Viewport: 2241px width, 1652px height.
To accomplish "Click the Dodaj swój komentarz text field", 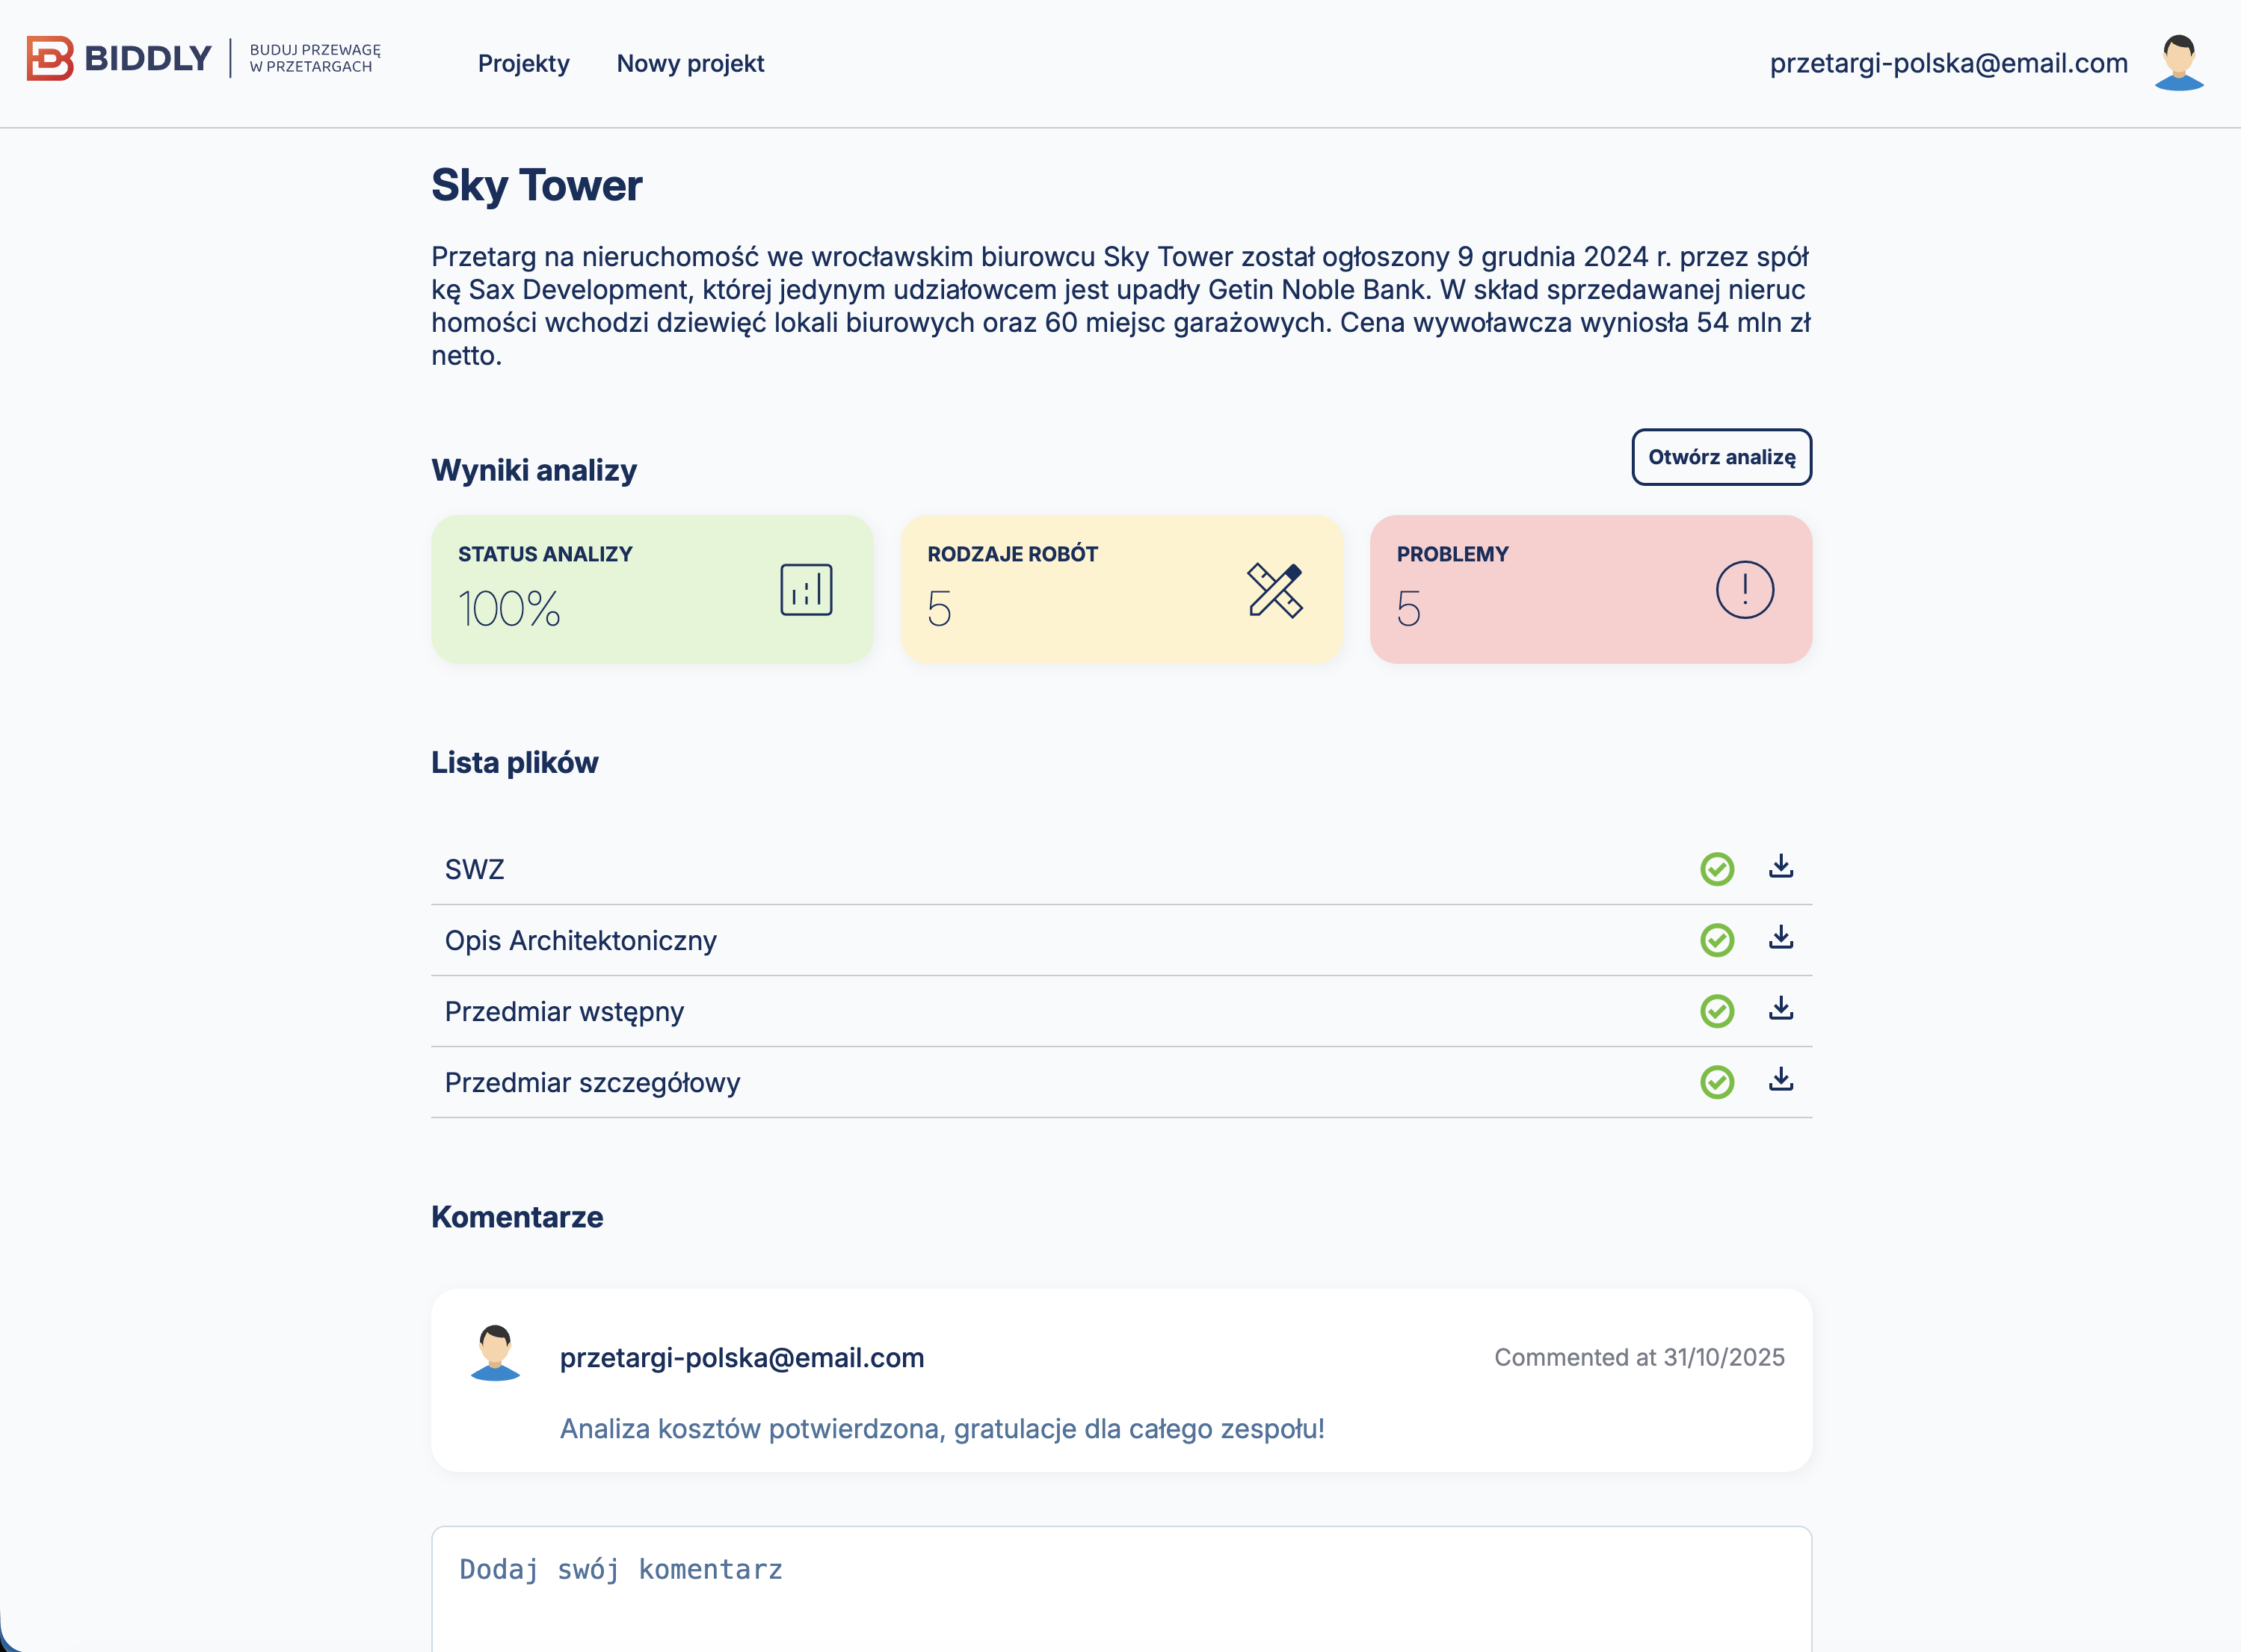I will tap(1120, 1590).
